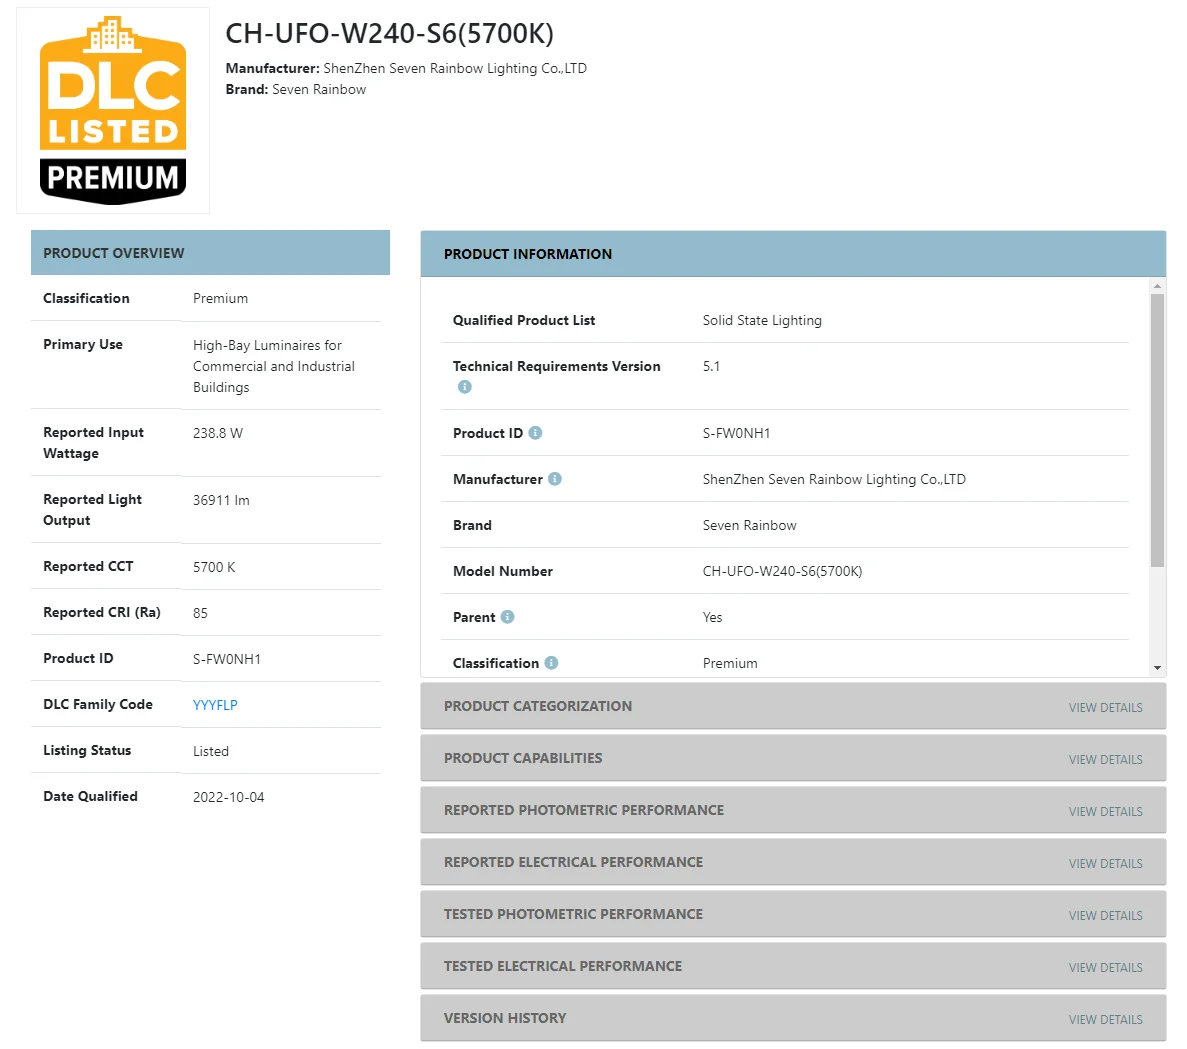The height and width of the screenshot is (1049, 1187).
Task: Select the Premium classification value in Product Information
Action: [730, 664]
